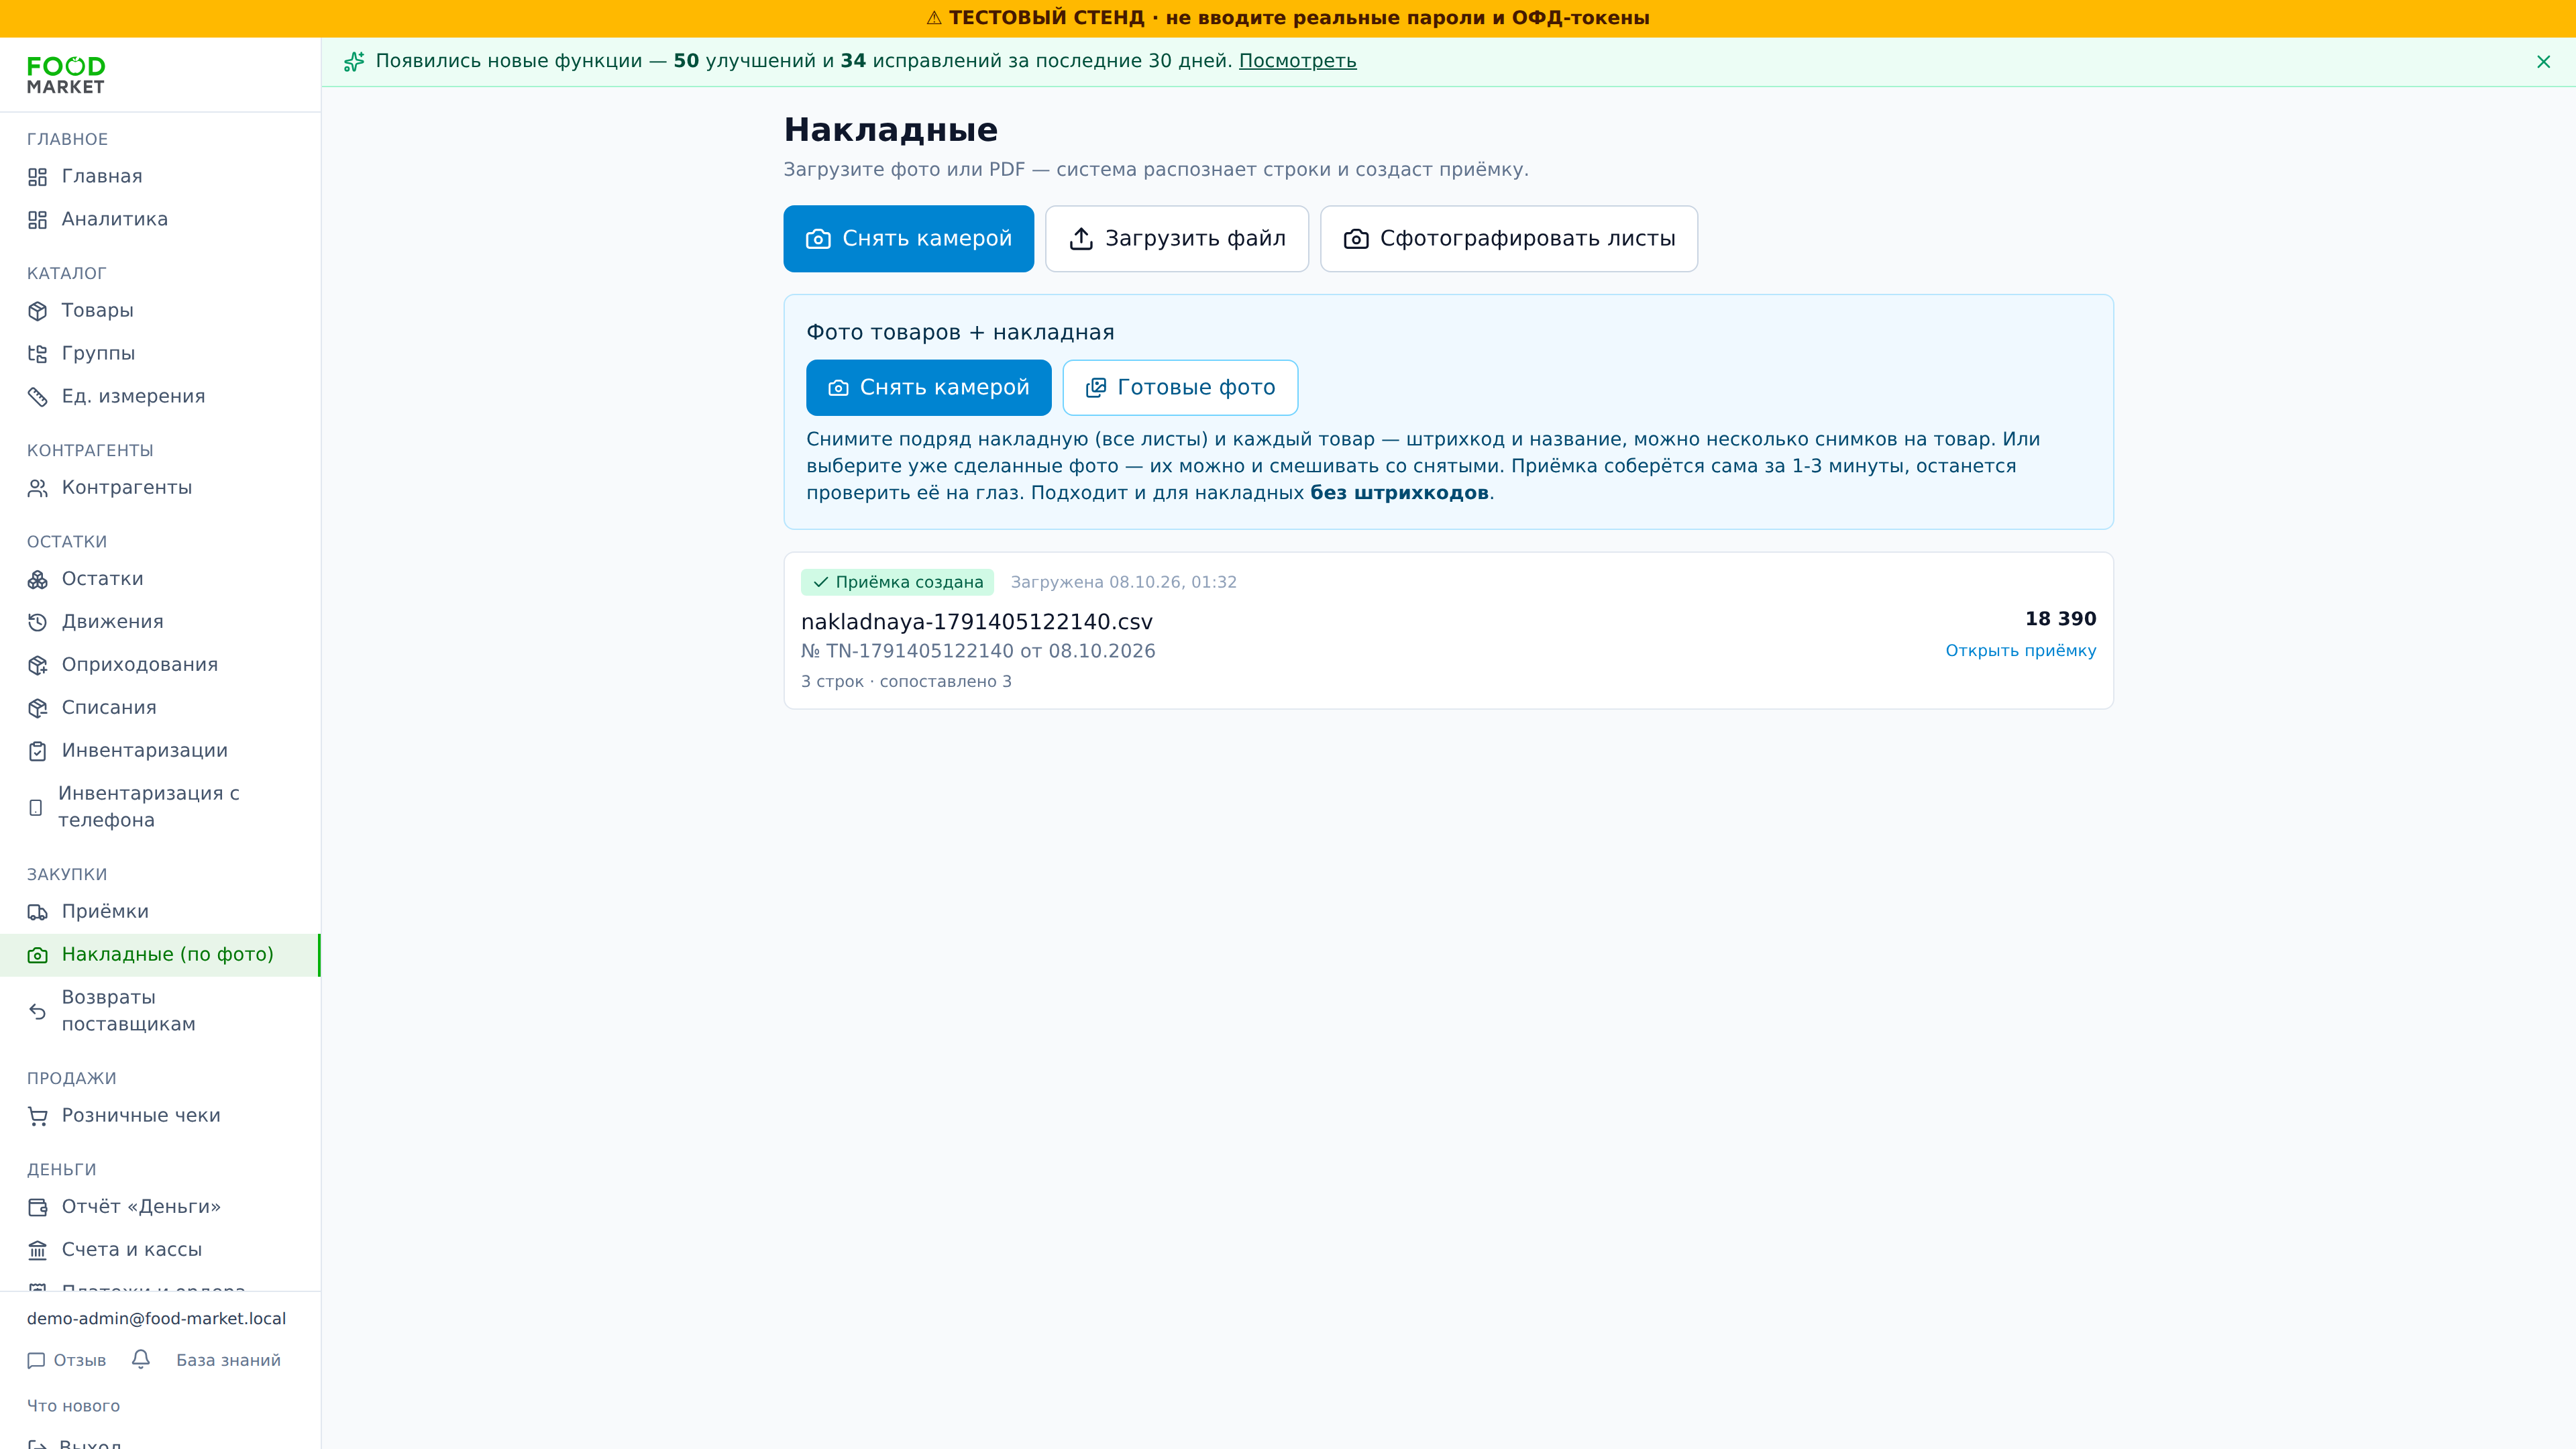Click the cart icon beside Розничные чеки
This screenshot has height=1449, width=2576.
coord(38,1116)
